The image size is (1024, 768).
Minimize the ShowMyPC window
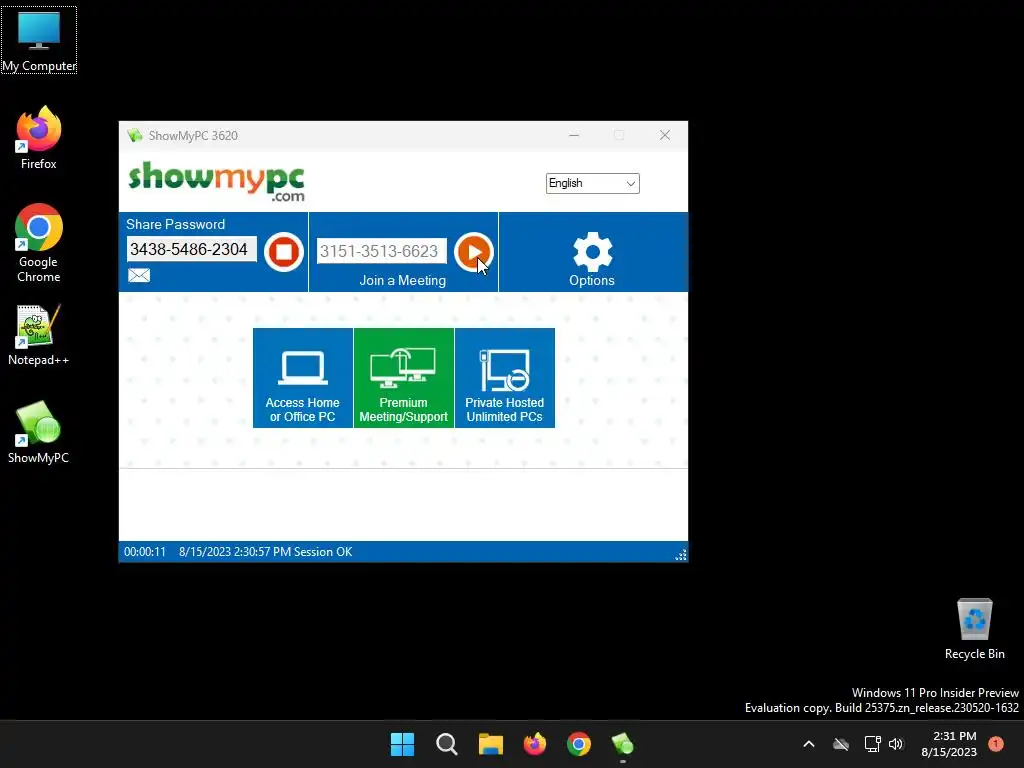point(574,135)
